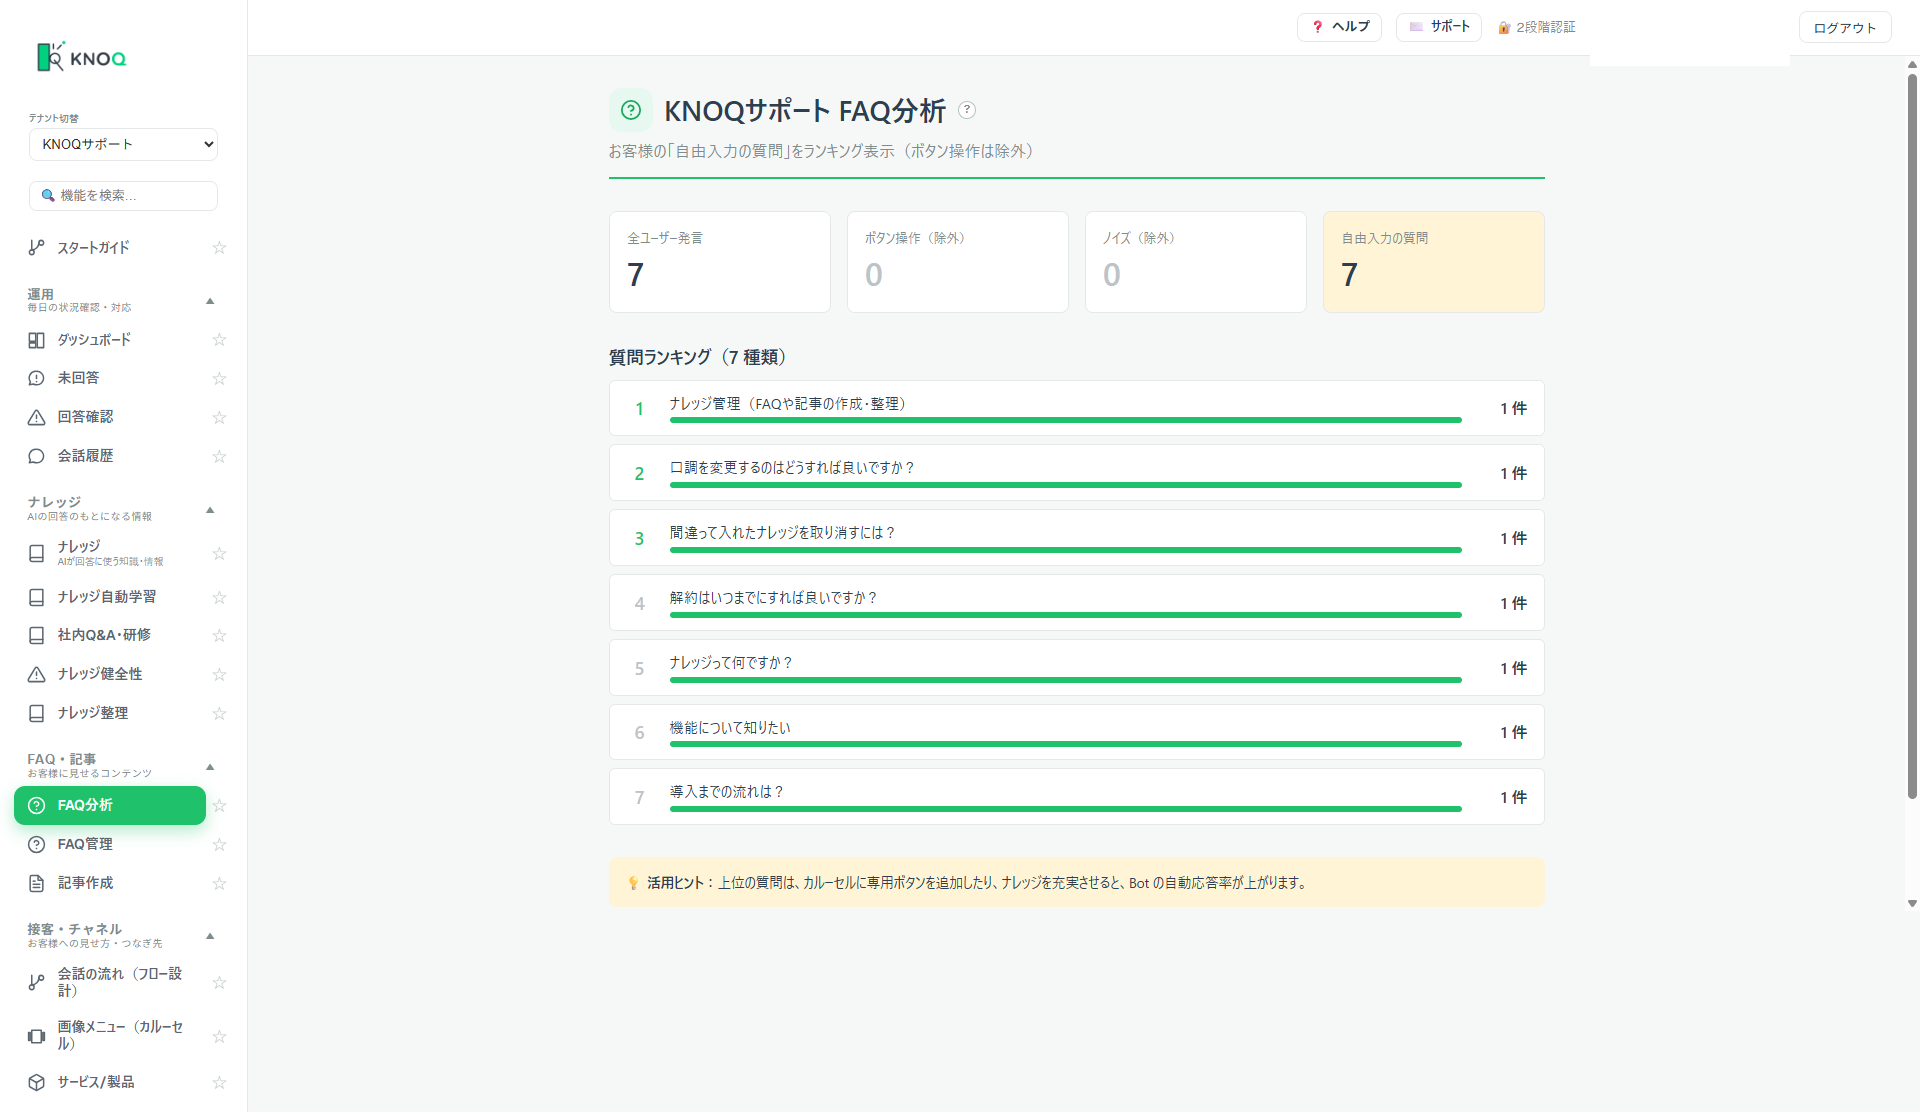This screenshot has height=1112, width=1920.
Task: Collapse the 接客・チャネル section arrow
Action: pos(210,936)
